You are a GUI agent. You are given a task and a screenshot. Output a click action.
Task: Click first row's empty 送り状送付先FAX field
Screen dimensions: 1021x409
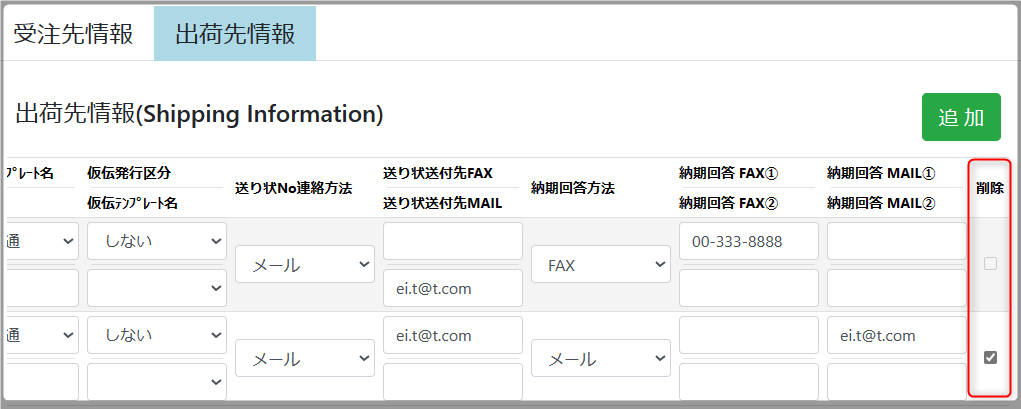click(x=452, y=241)
